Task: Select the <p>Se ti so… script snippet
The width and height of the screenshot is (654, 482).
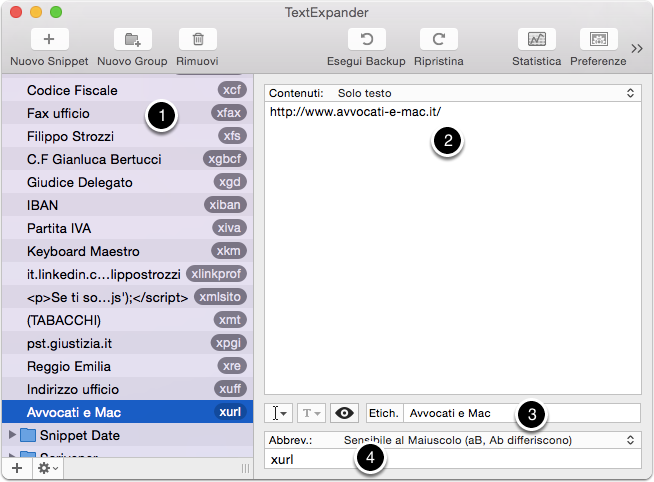Action: 127,297
